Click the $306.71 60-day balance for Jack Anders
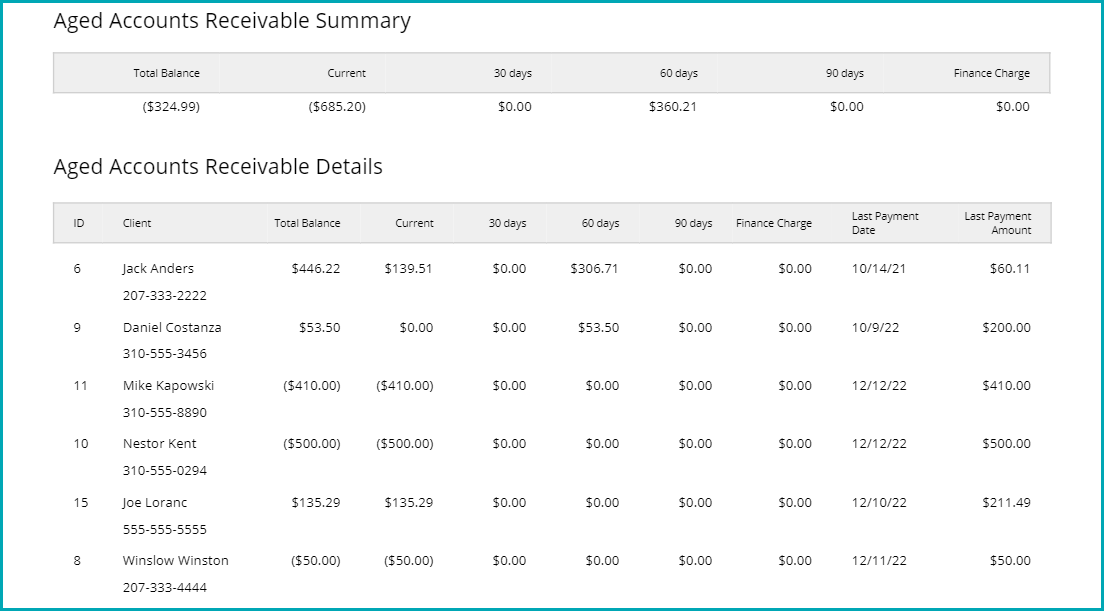This screenshot has width=1104, height=611. click(594, 269)
